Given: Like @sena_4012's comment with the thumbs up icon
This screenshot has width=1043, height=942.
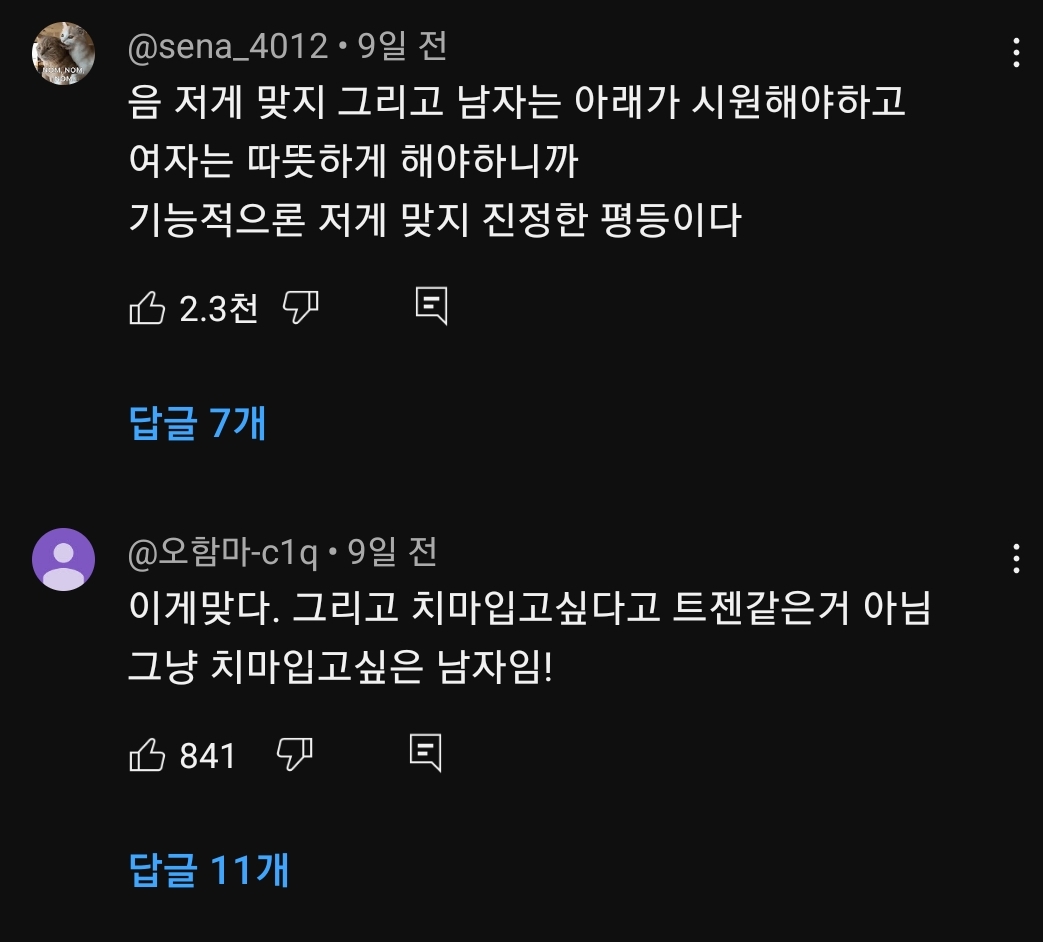Looking at the screenshot, I should [x=150, y=308].
